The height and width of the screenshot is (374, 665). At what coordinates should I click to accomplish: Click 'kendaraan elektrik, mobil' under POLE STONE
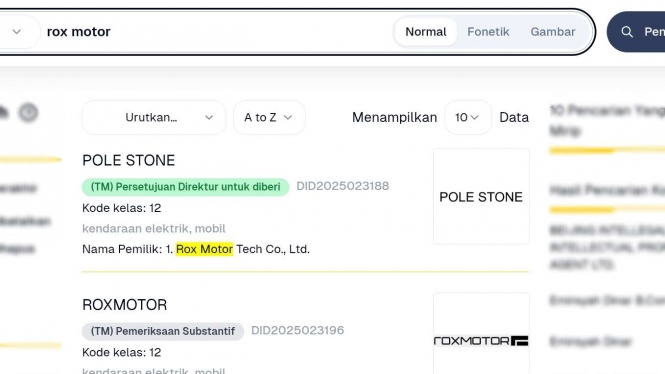[x=154, y=229]
